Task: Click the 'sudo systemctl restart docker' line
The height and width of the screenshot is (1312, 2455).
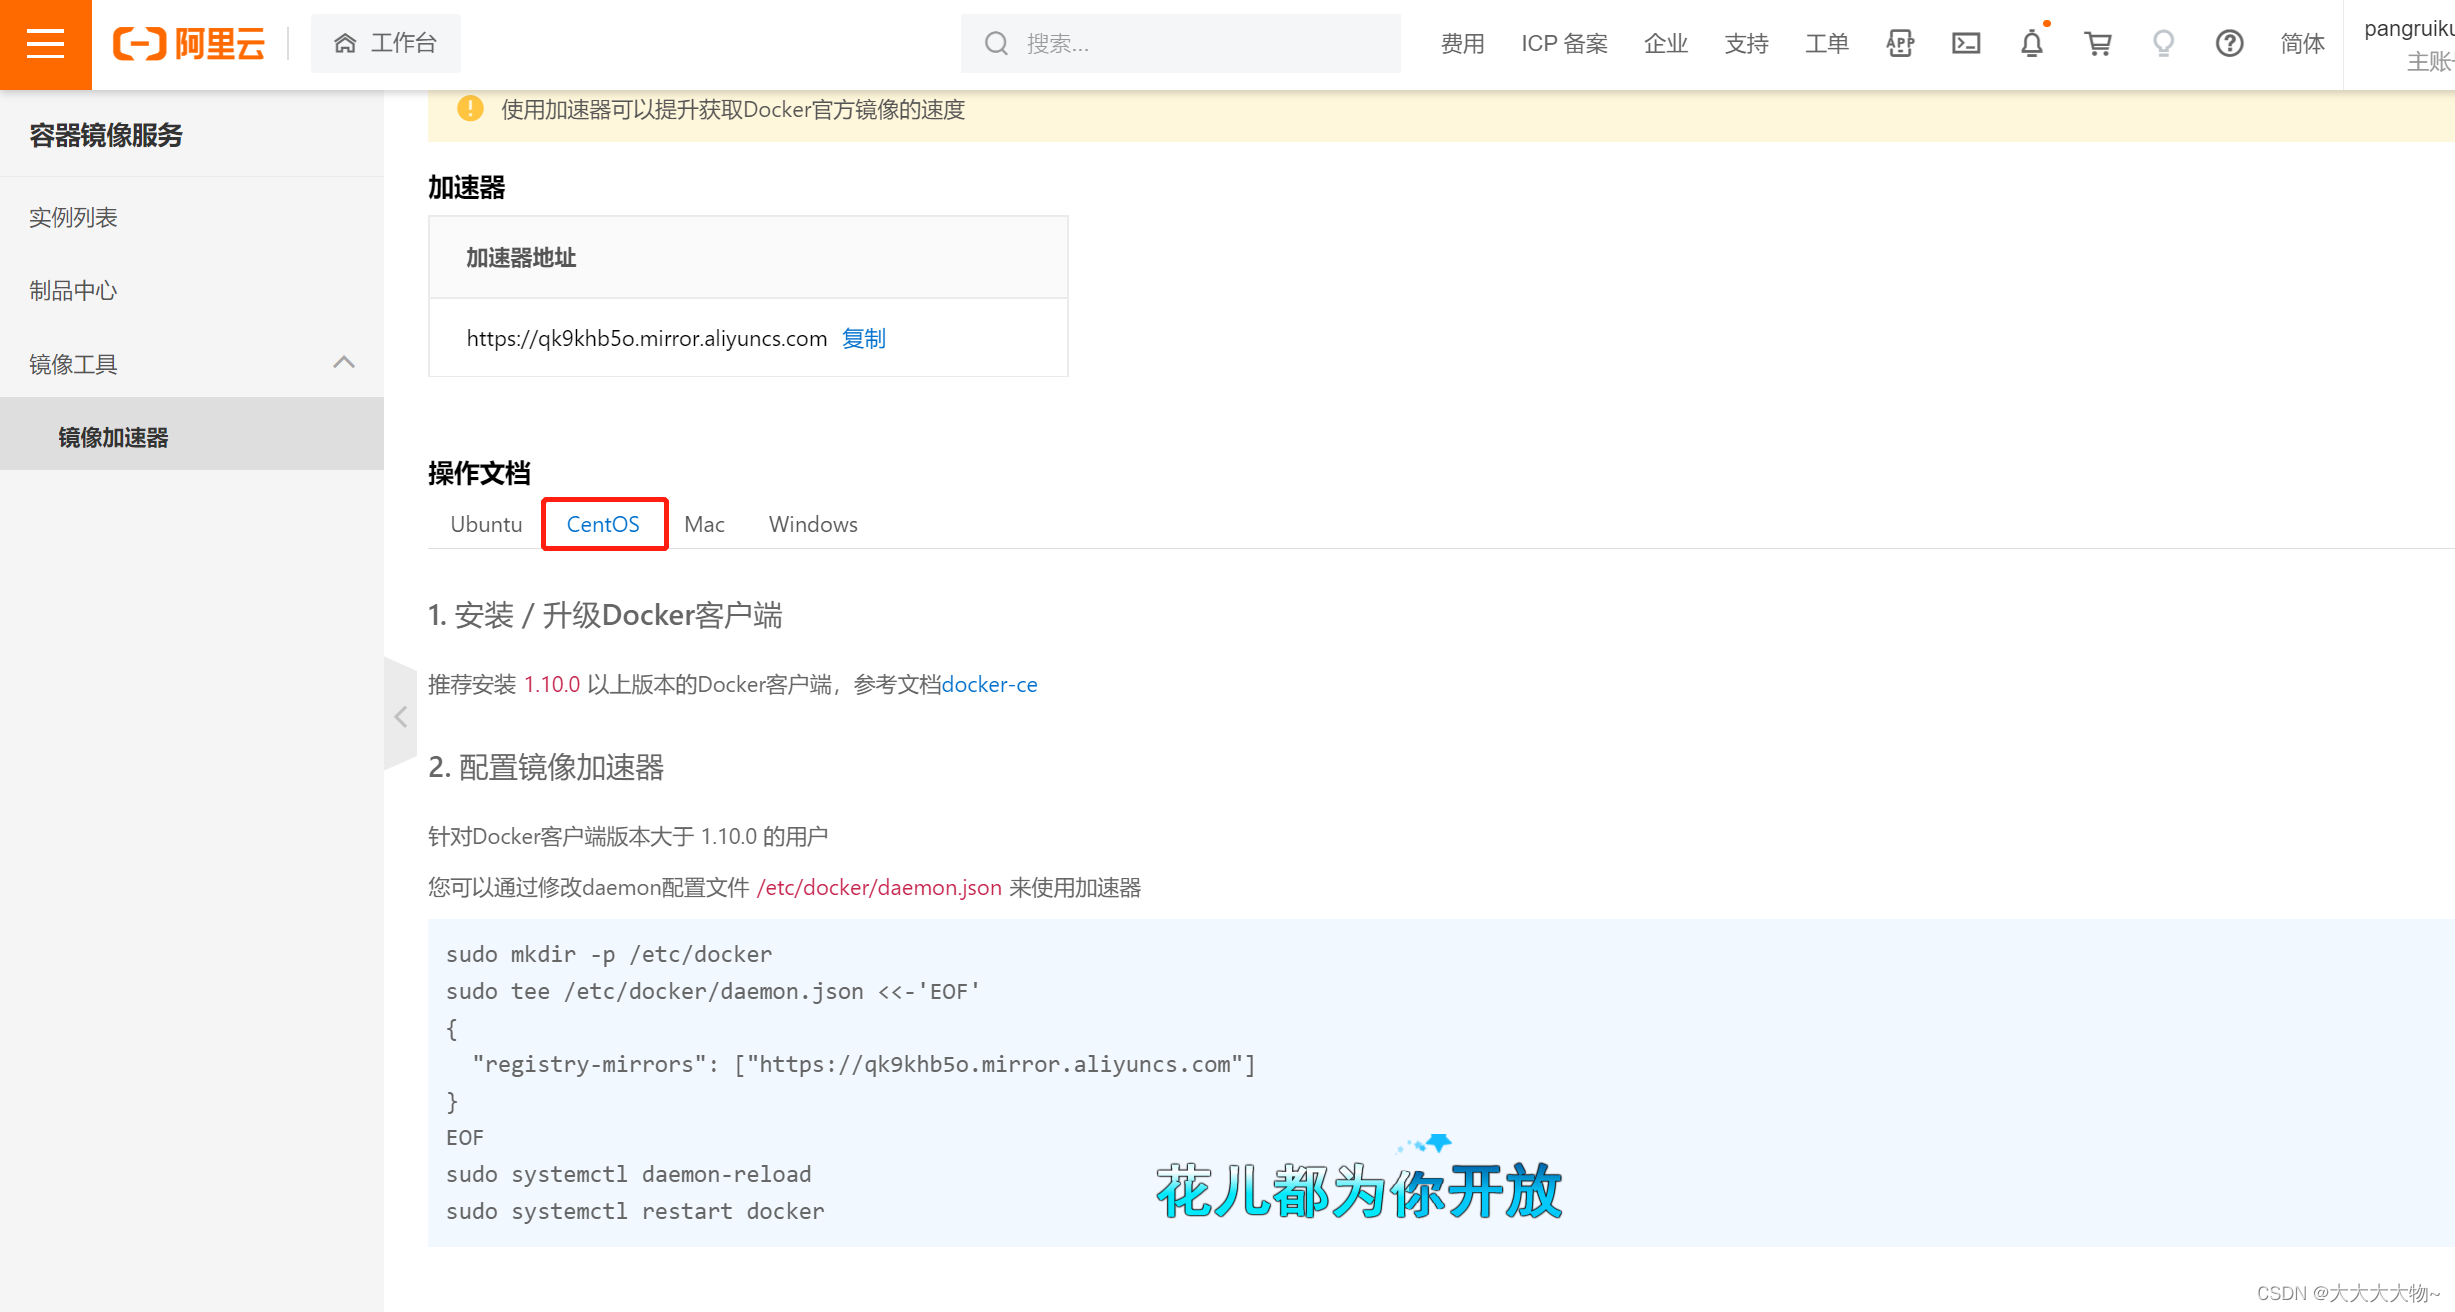Action: 635,1212
